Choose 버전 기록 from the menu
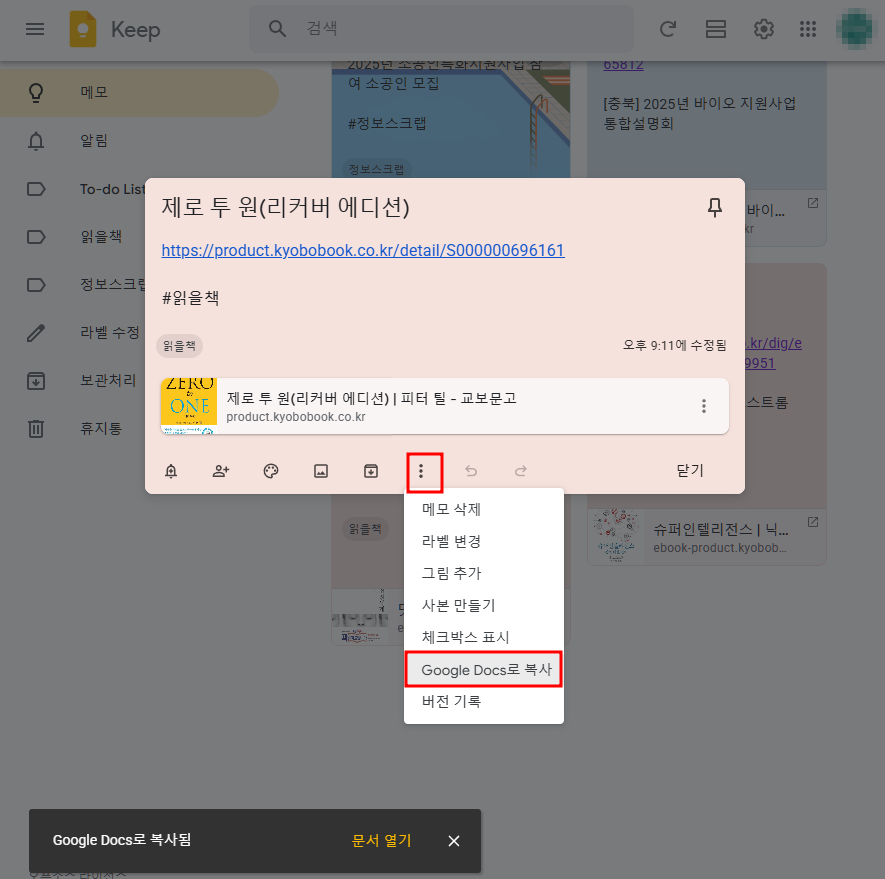The image size is (885, 879). (484, 701)
